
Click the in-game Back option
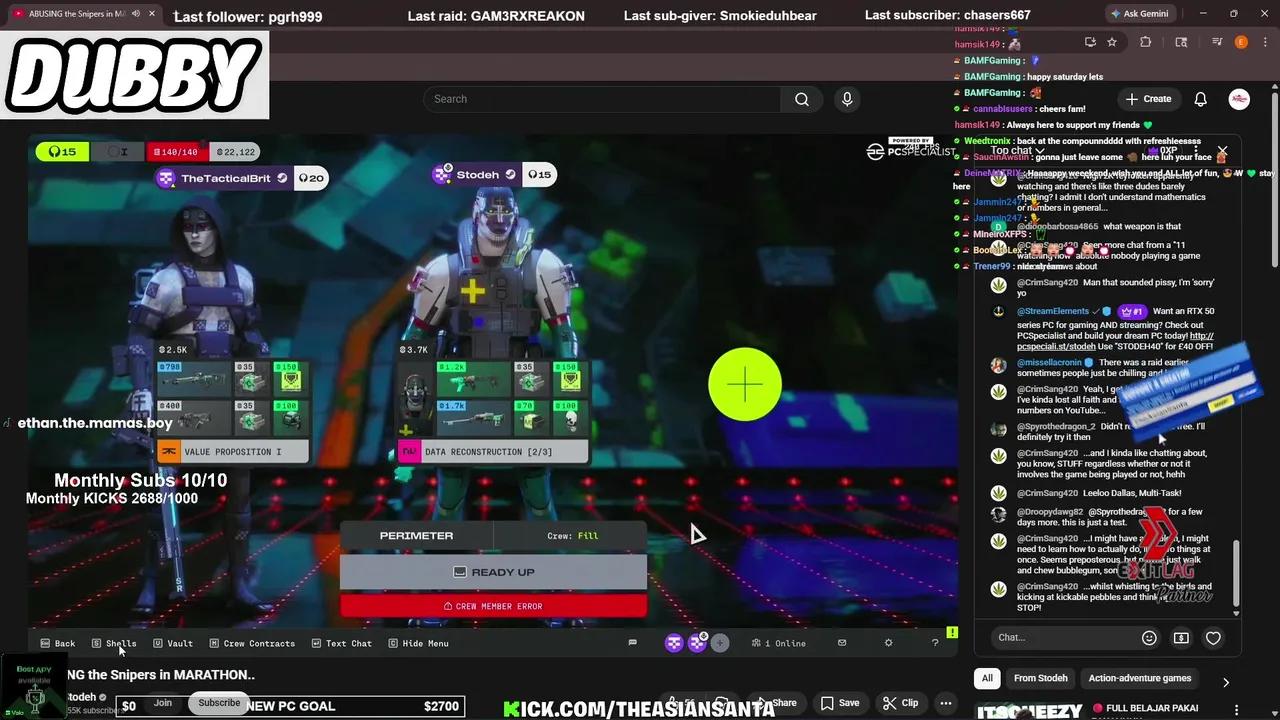[57, 643]
